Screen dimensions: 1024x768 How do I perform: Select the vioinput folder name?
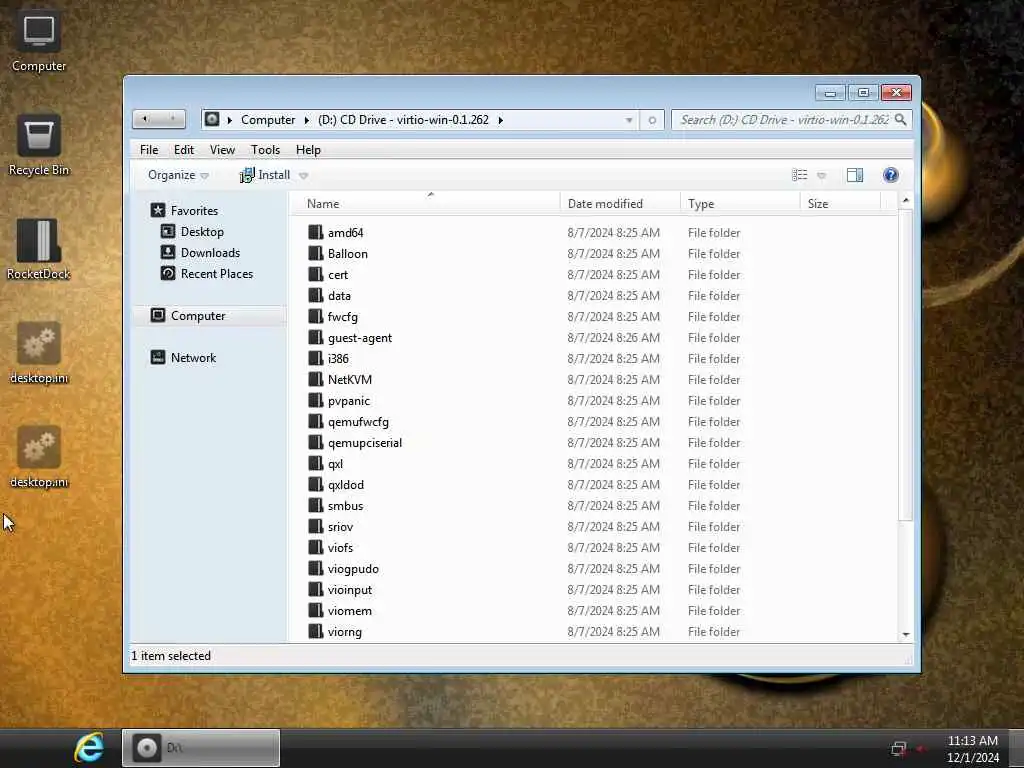[349, 590]
